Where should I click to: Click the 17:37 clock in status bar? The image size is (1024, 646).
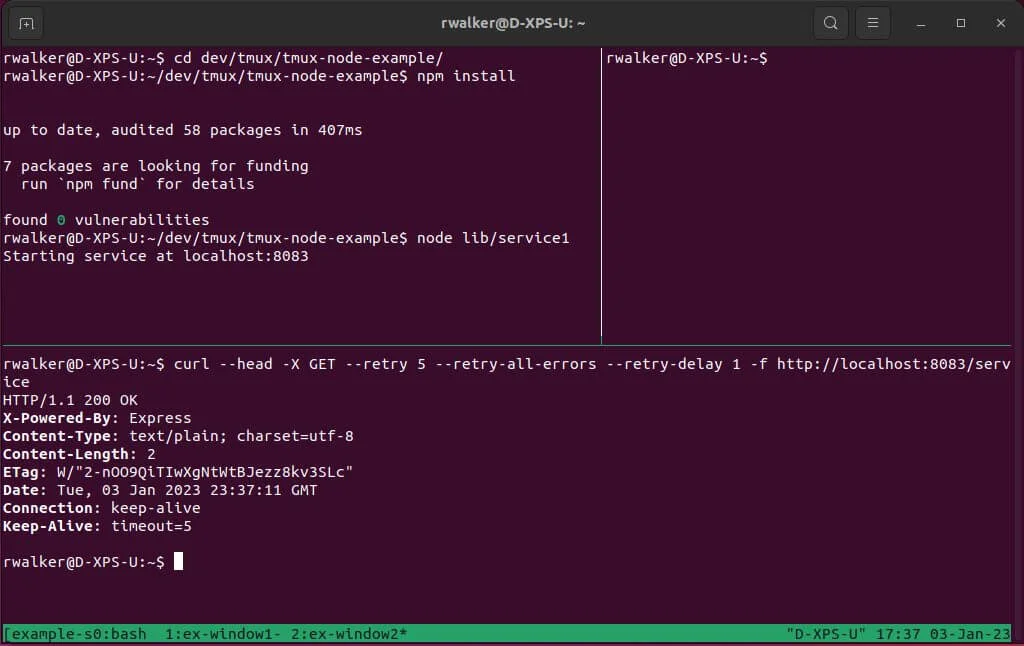click(x=897, y=634)
